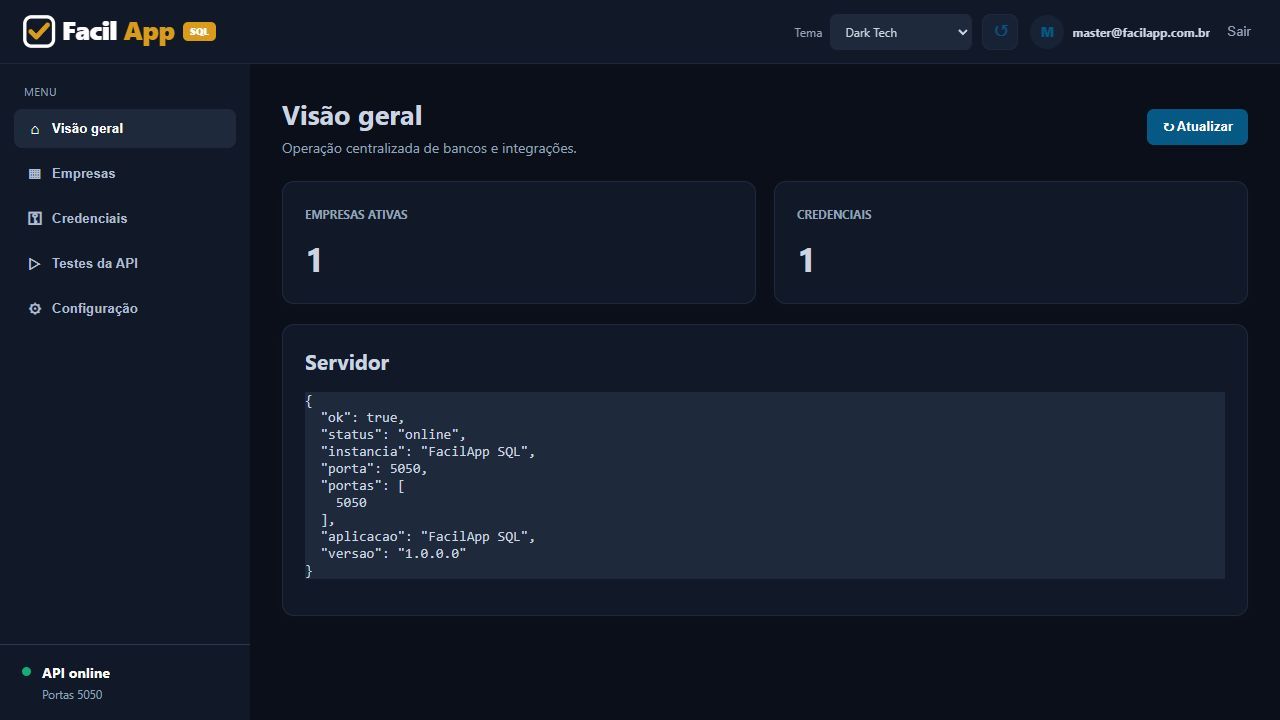Screen dimensions: 1280x720
Task: Click the Portas 5050 footer text
Action: (72, 695)
